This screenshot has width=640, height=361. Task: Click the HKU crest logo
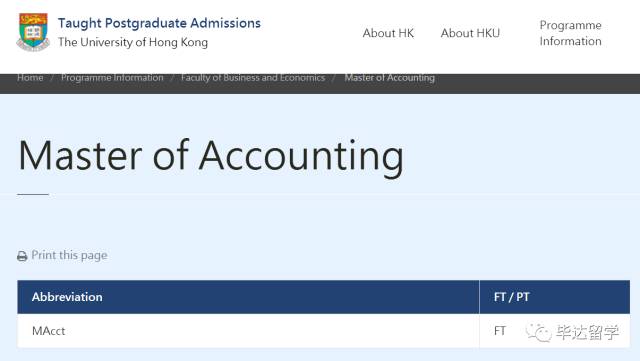pos(33,32)
